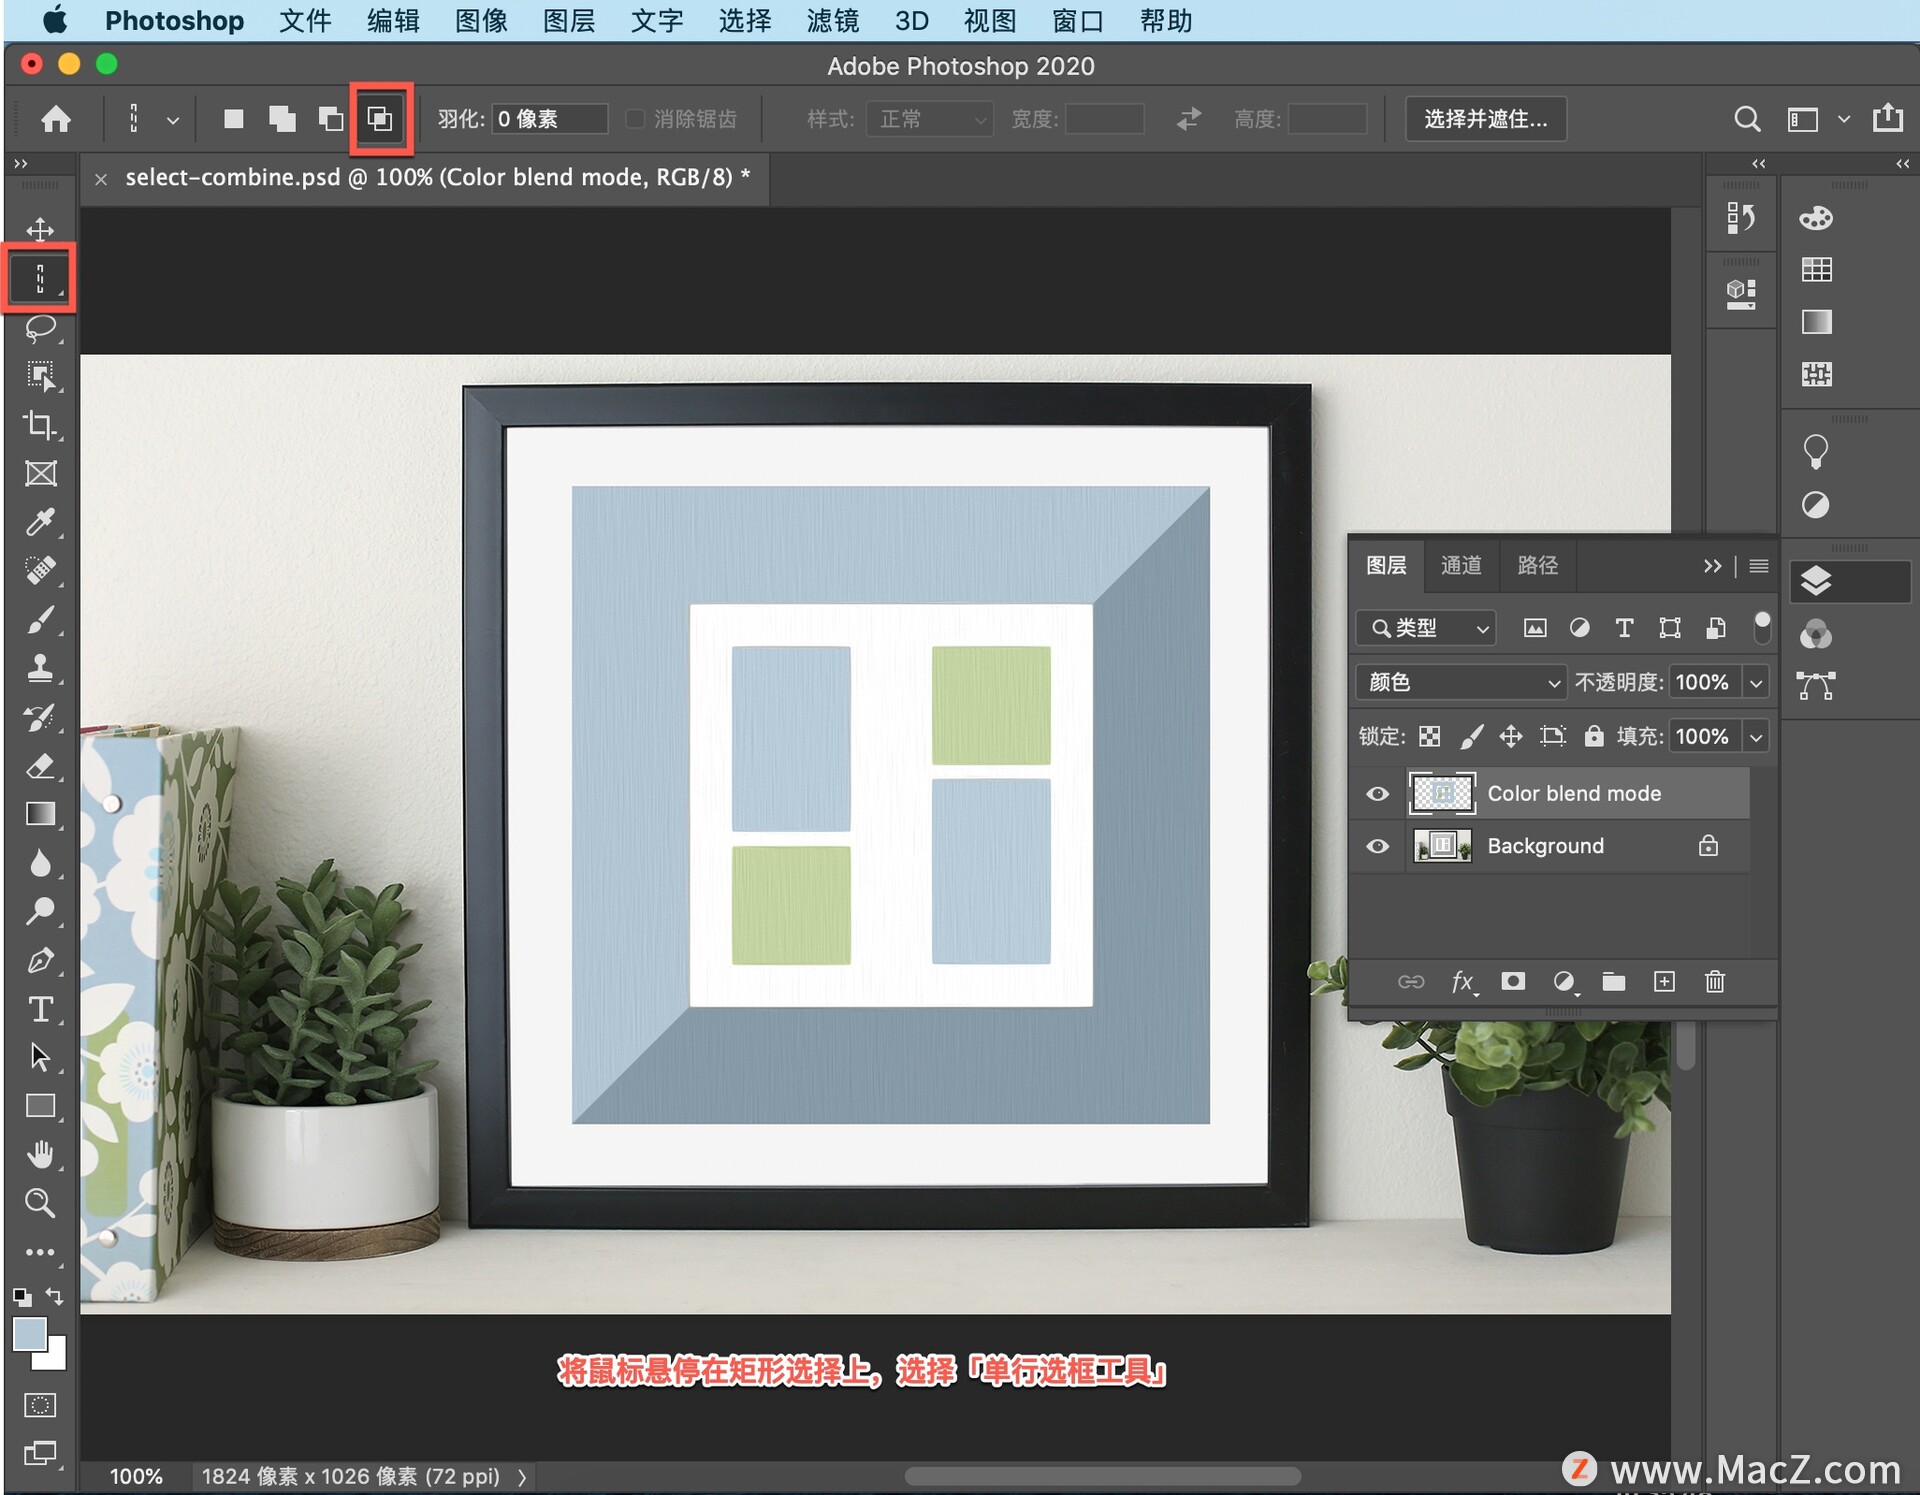The height and width of the screenshot is (1495, 1920).
Task: Swap foreground and background colors
Action: coord(55,1296)
